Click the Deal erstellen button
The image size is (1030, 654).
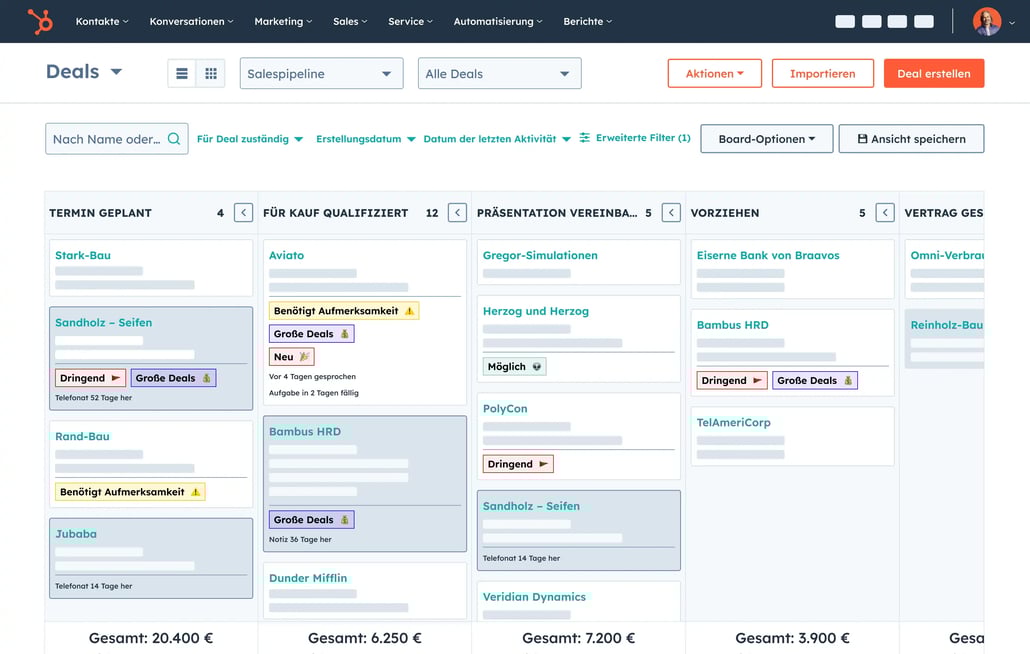tap(933, 73)
